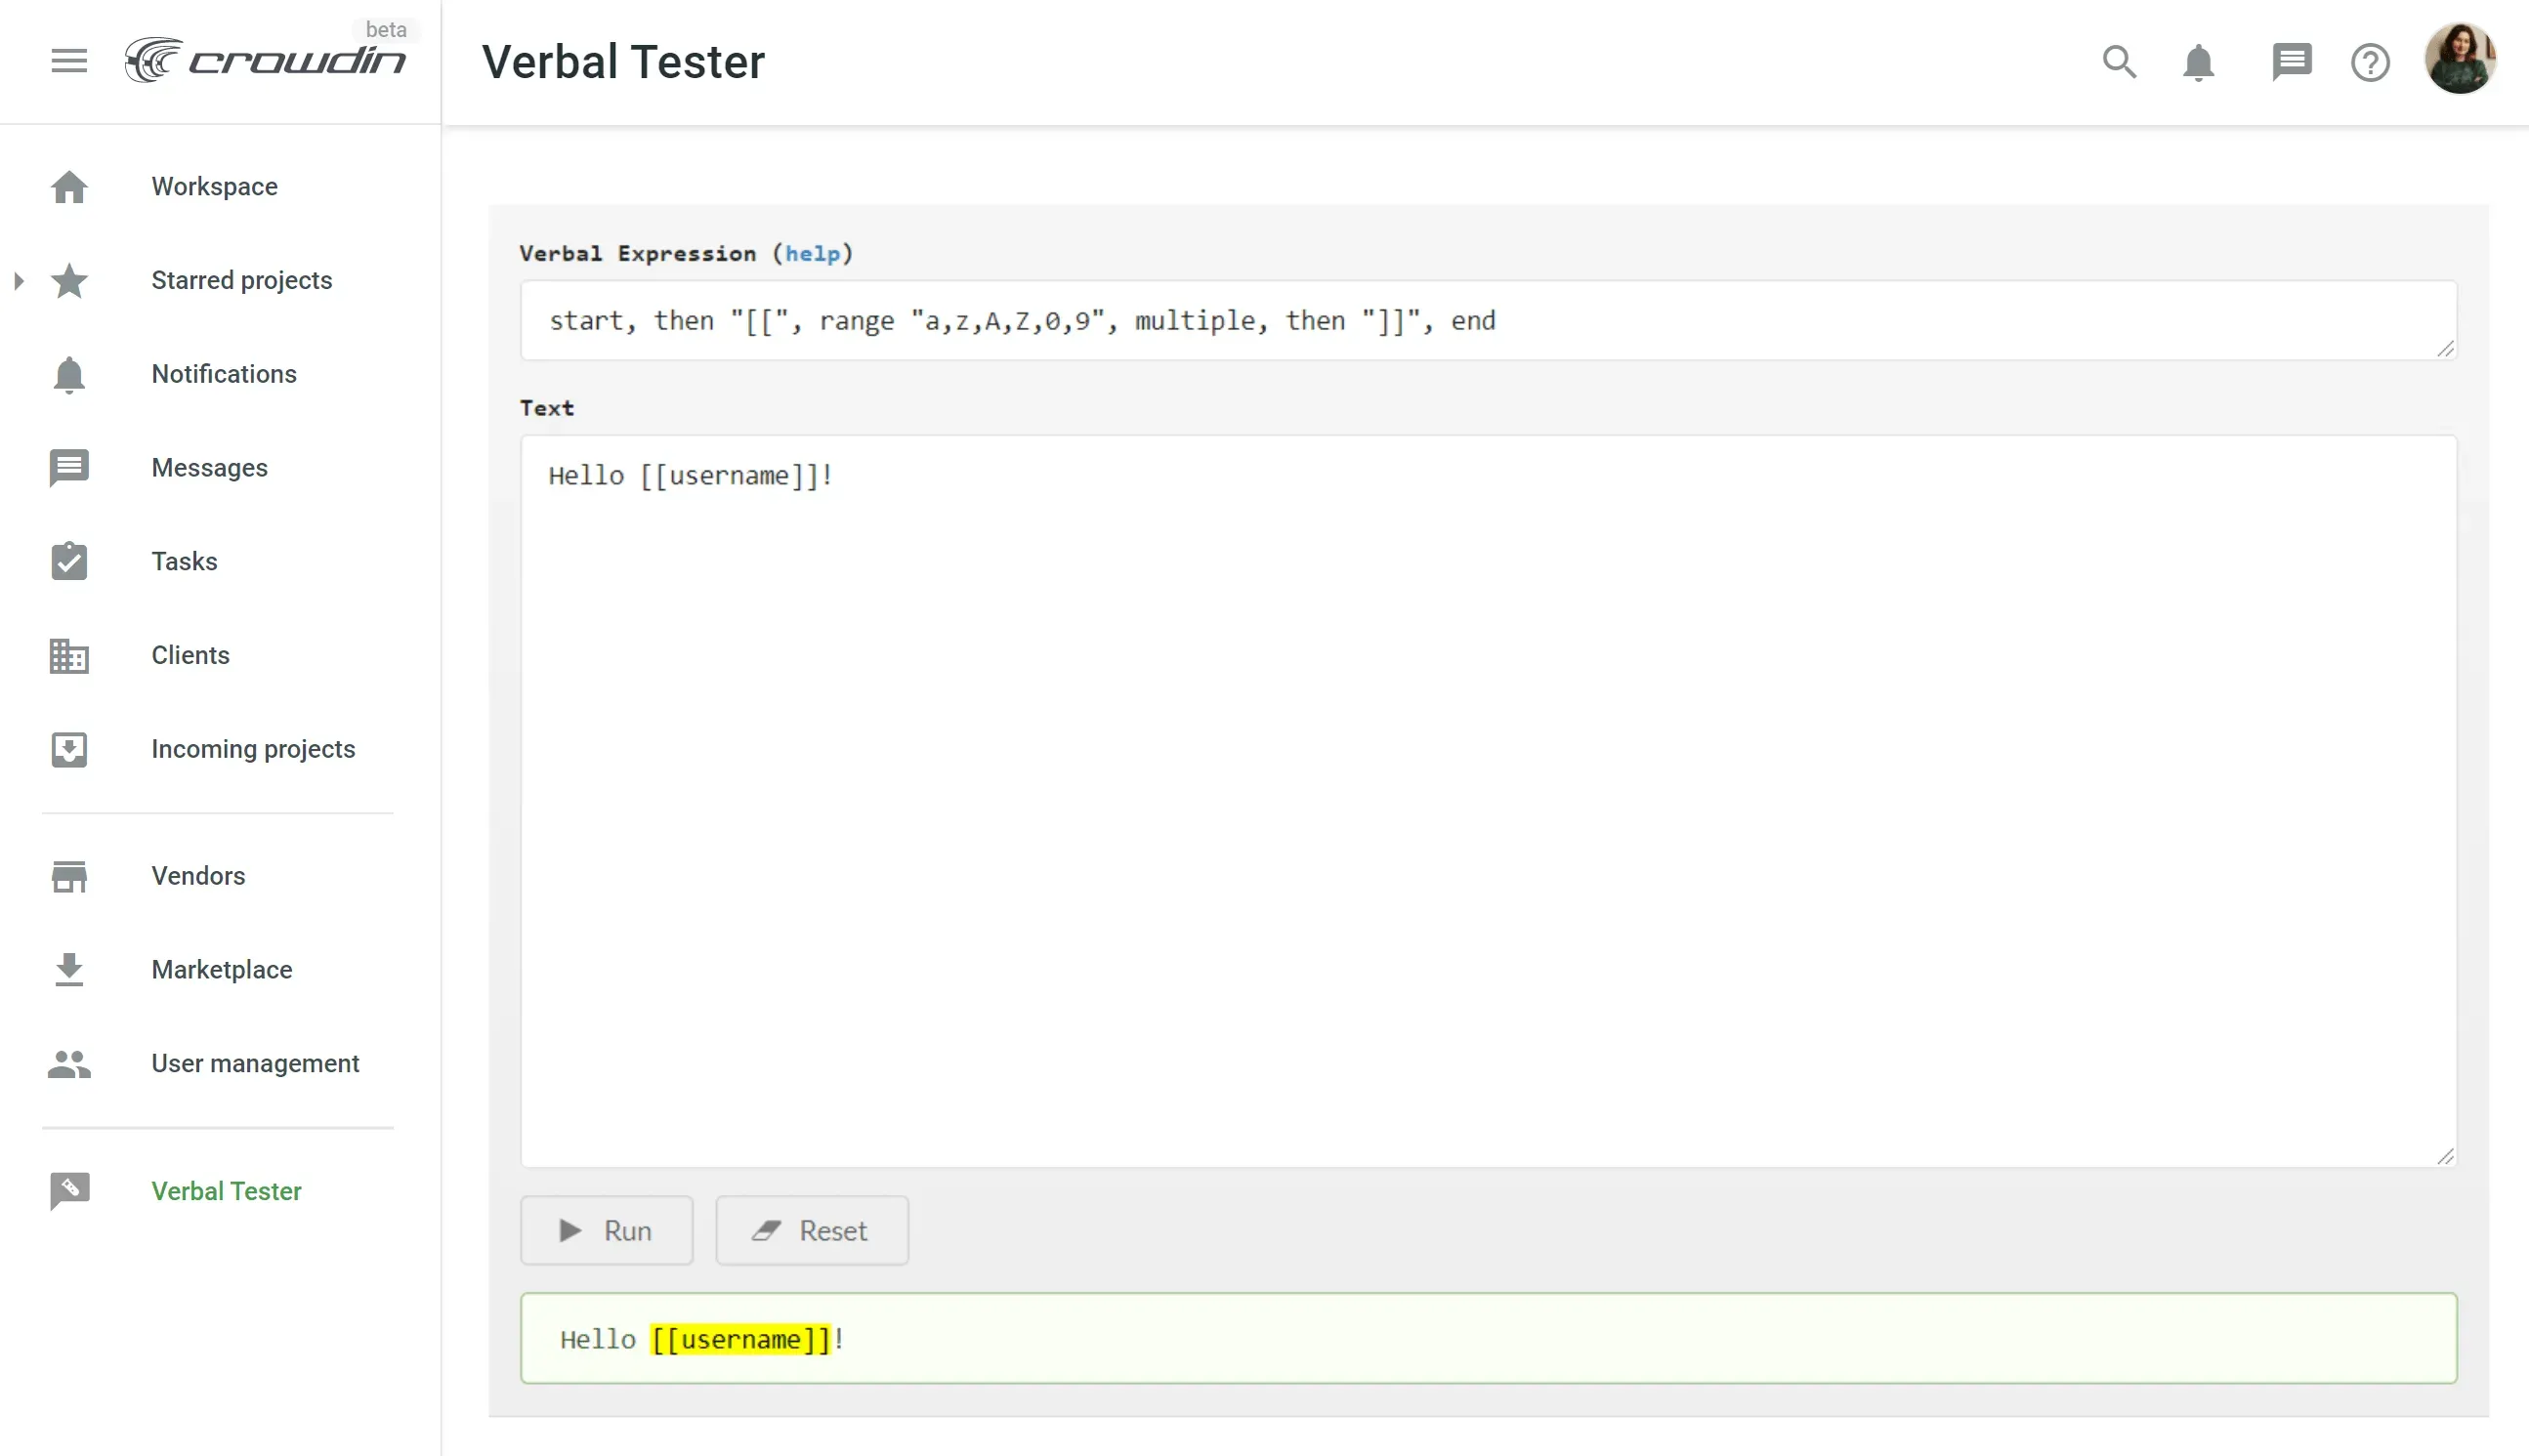The image size is (2529, 1456).
Task: Open User management from the sidebar
Action: click(255, 1063)
